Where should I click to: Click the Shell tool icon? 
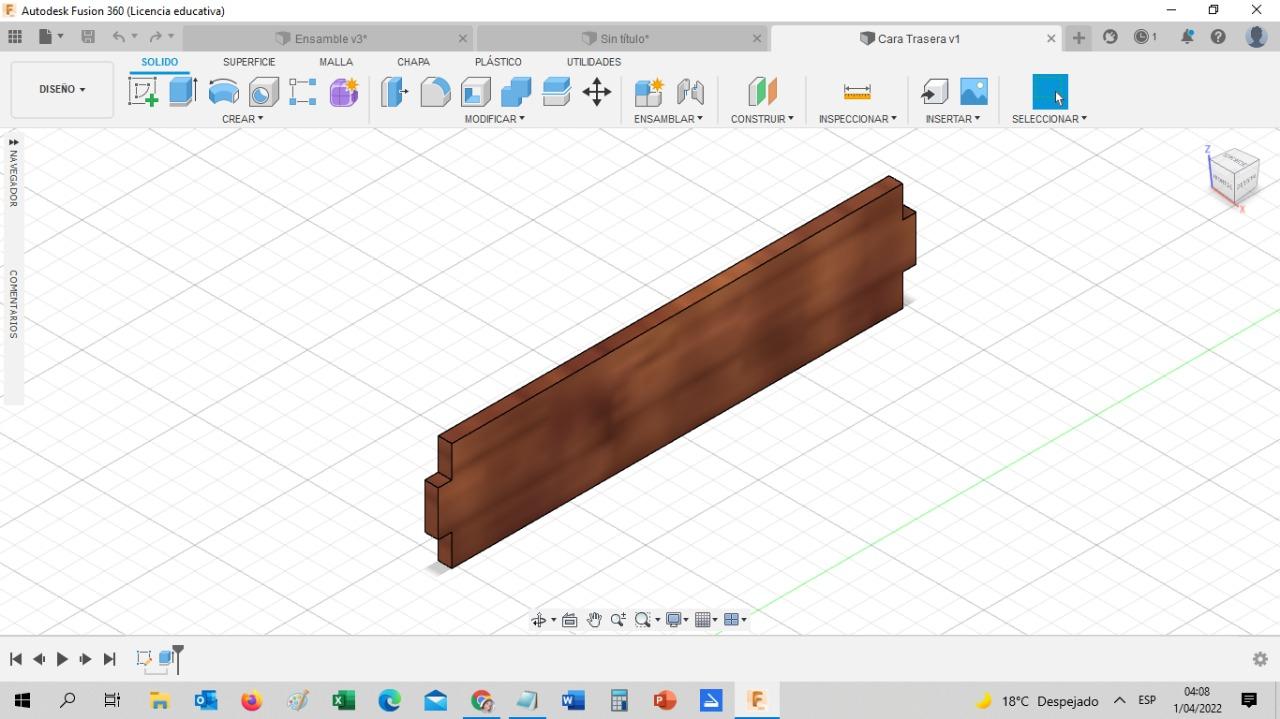[x=475, y=92]
